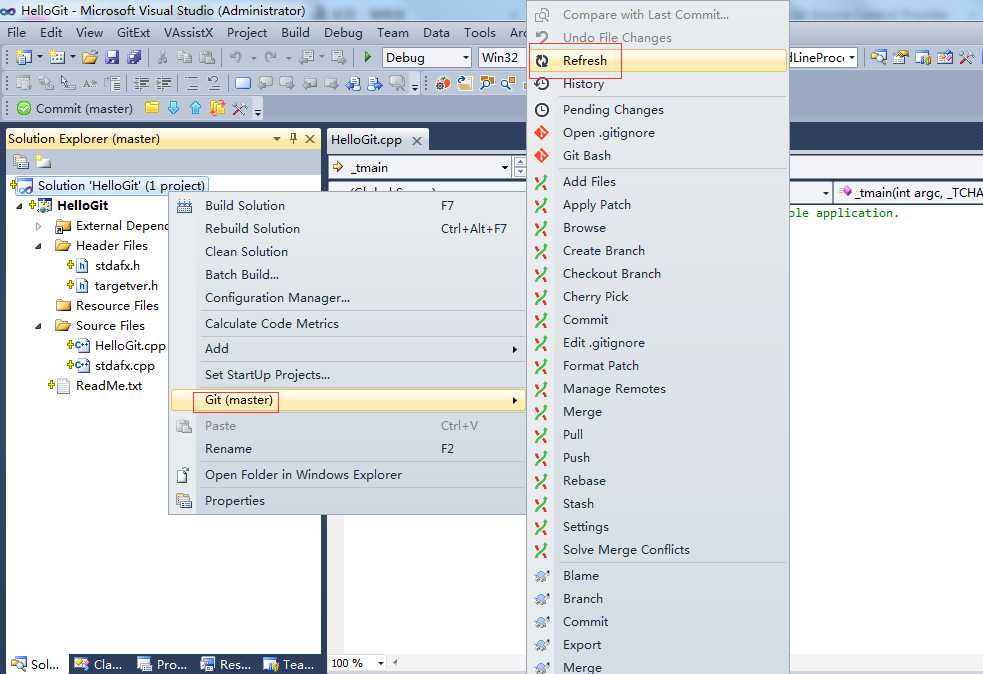Image resolution: width=983 pixels, height=674 pixels.
Task: Select HelloGit.cpp file in tree
Action: tap(130, 345)
